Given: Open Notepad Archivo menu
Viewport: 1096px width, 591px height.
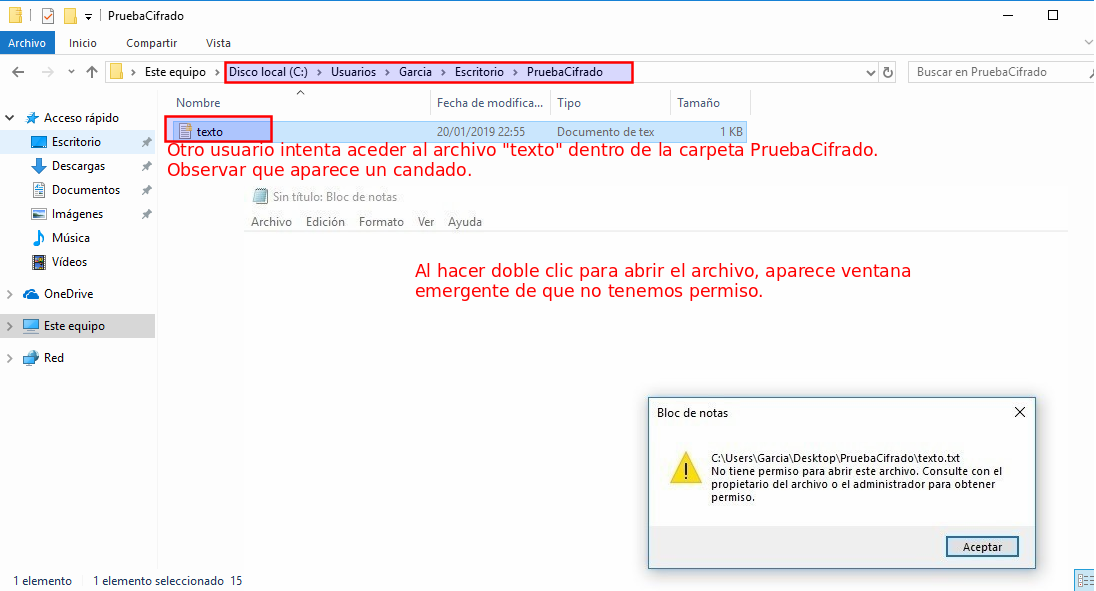Looking at the screenshot, I should click(271, 222).
